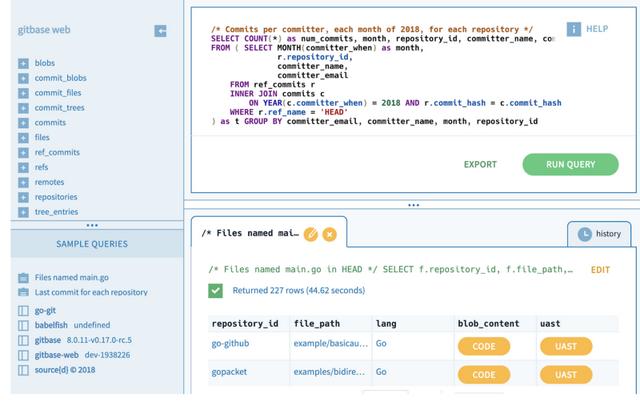The height and width of the screenshot is (406, 640).
Task: View CODE for gopacket row
Action: pyautogui.click(x=484, y=375)
